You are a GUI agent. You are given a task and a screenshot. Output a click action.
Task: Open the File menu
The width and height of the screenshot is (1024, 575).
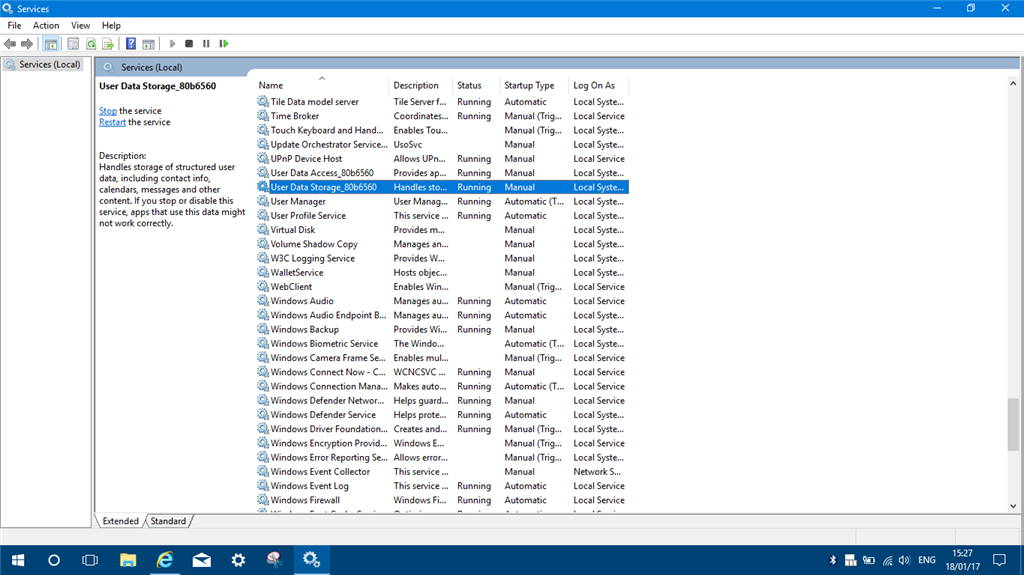tap(14, 25)
